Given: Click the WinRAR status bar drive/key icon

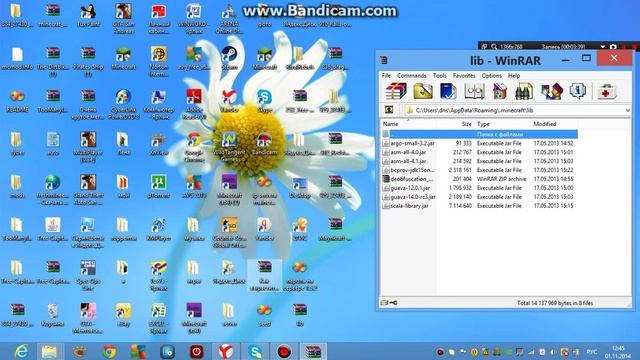Looking at the screenshot, I should (389, 303).
